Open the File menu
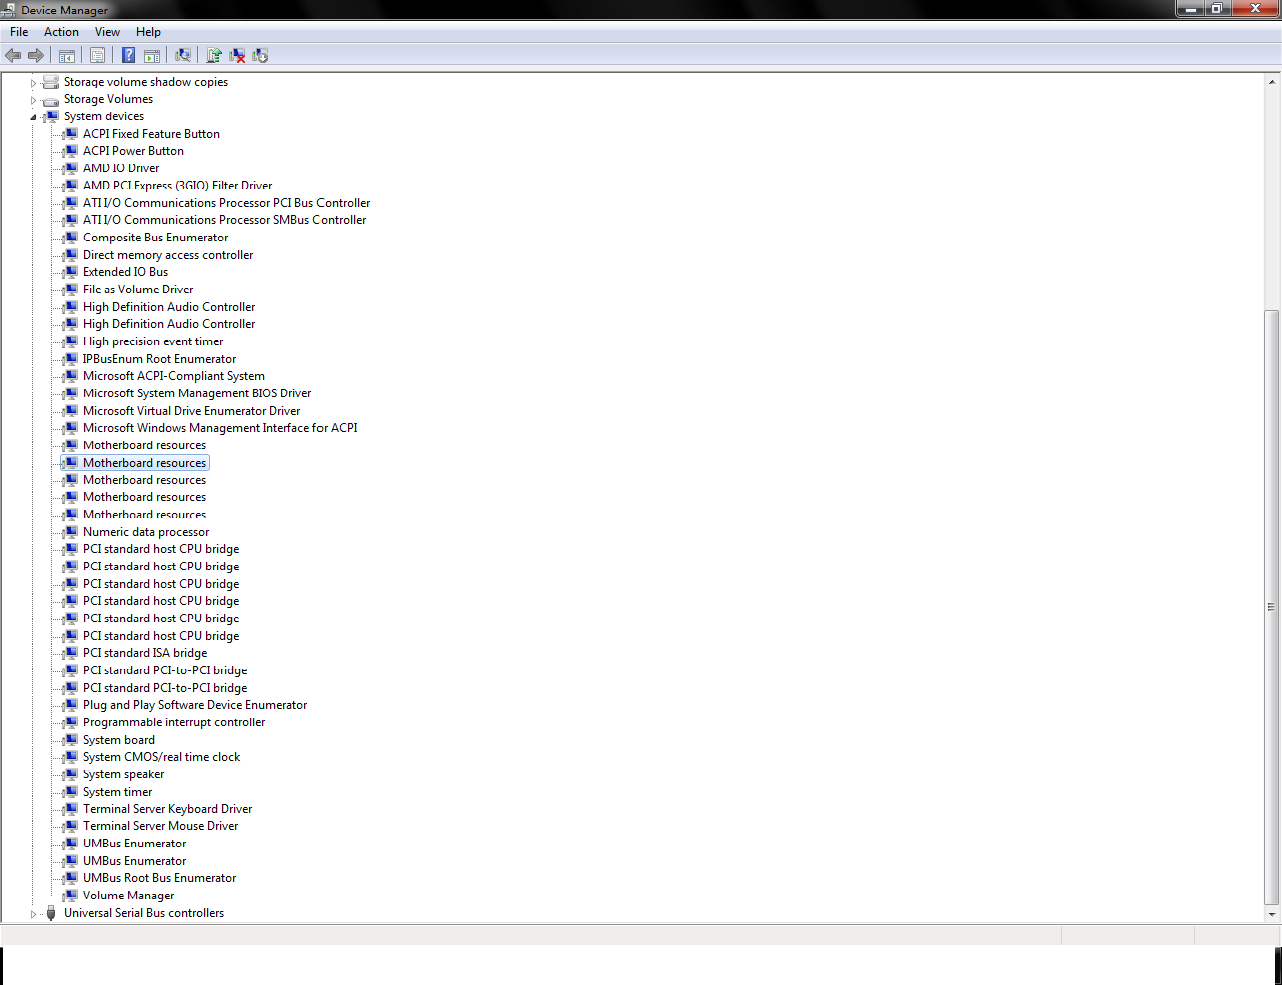Viewport: 1282px width, 985px height. pos(19,32)
